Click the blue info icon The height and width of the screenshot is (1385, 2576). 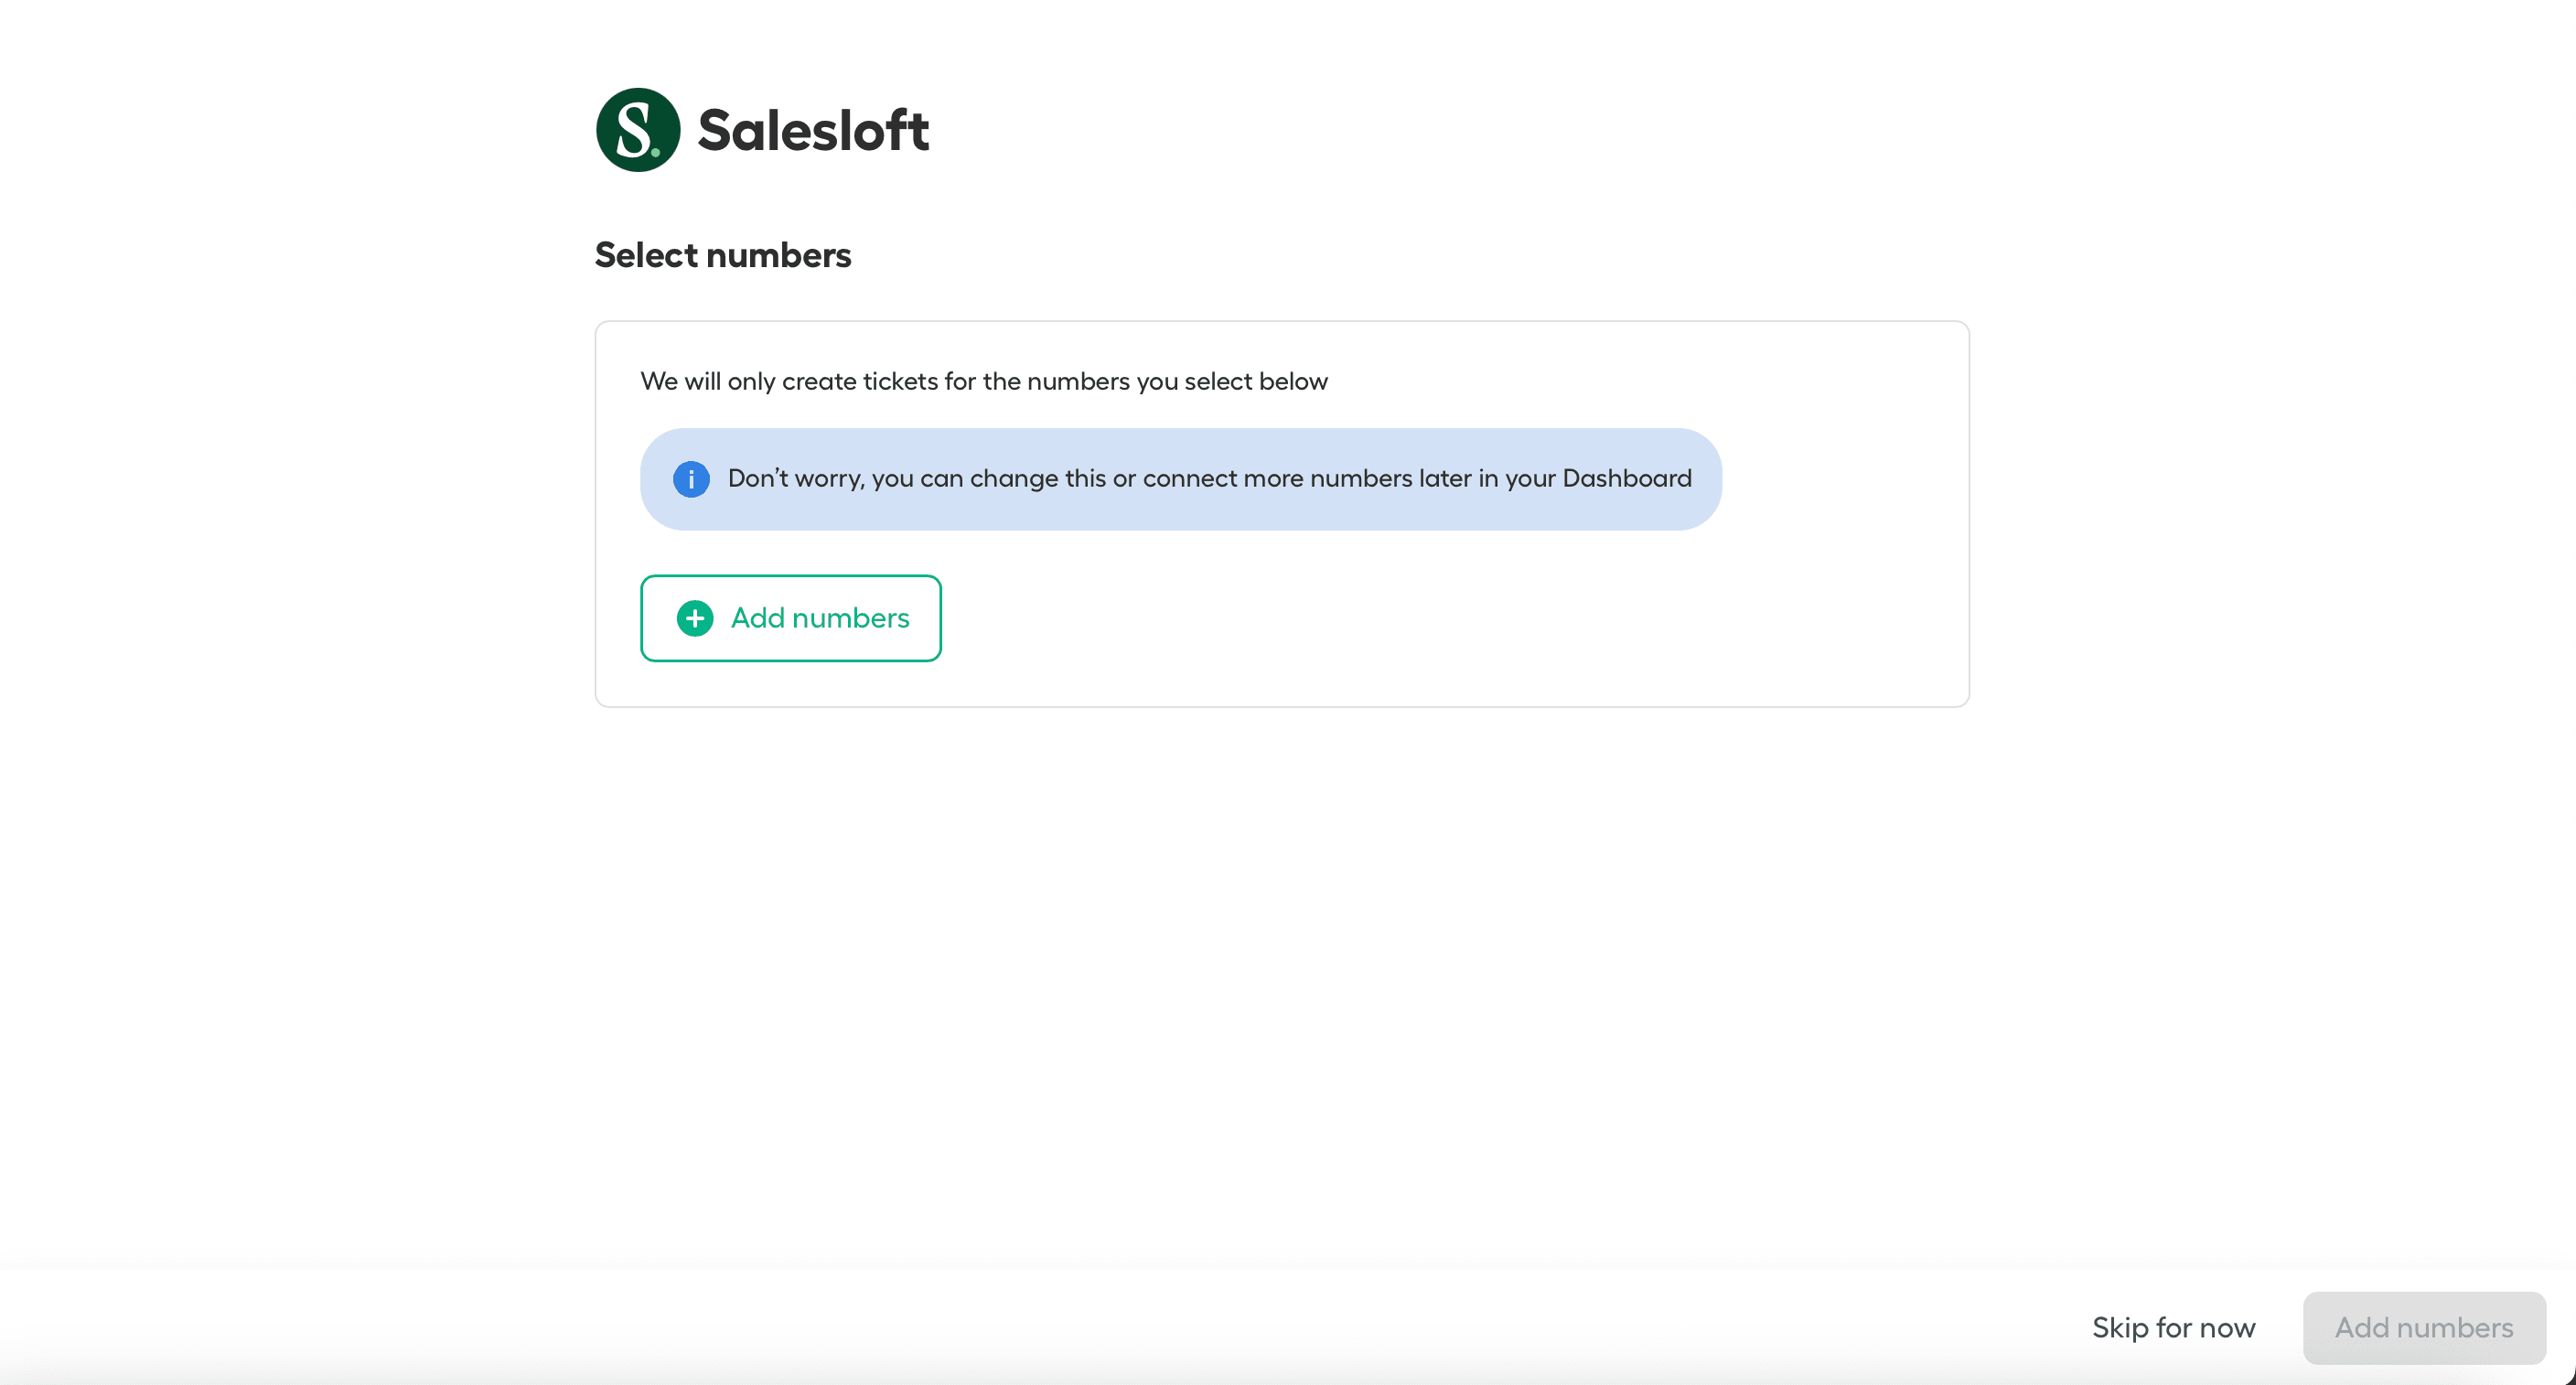tap(691, 479)
